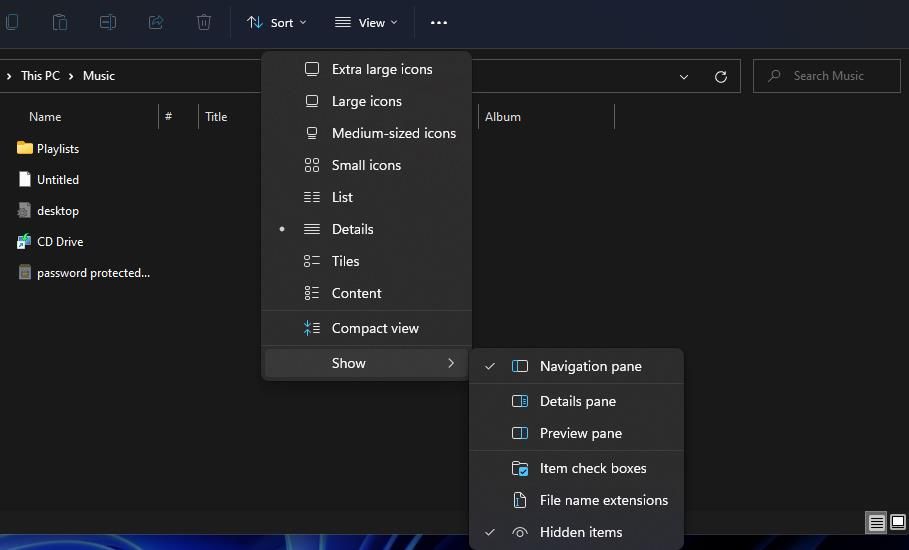Screen dimensions: 909x550
Task: Enable Item check boxes option
Action: 592,468
